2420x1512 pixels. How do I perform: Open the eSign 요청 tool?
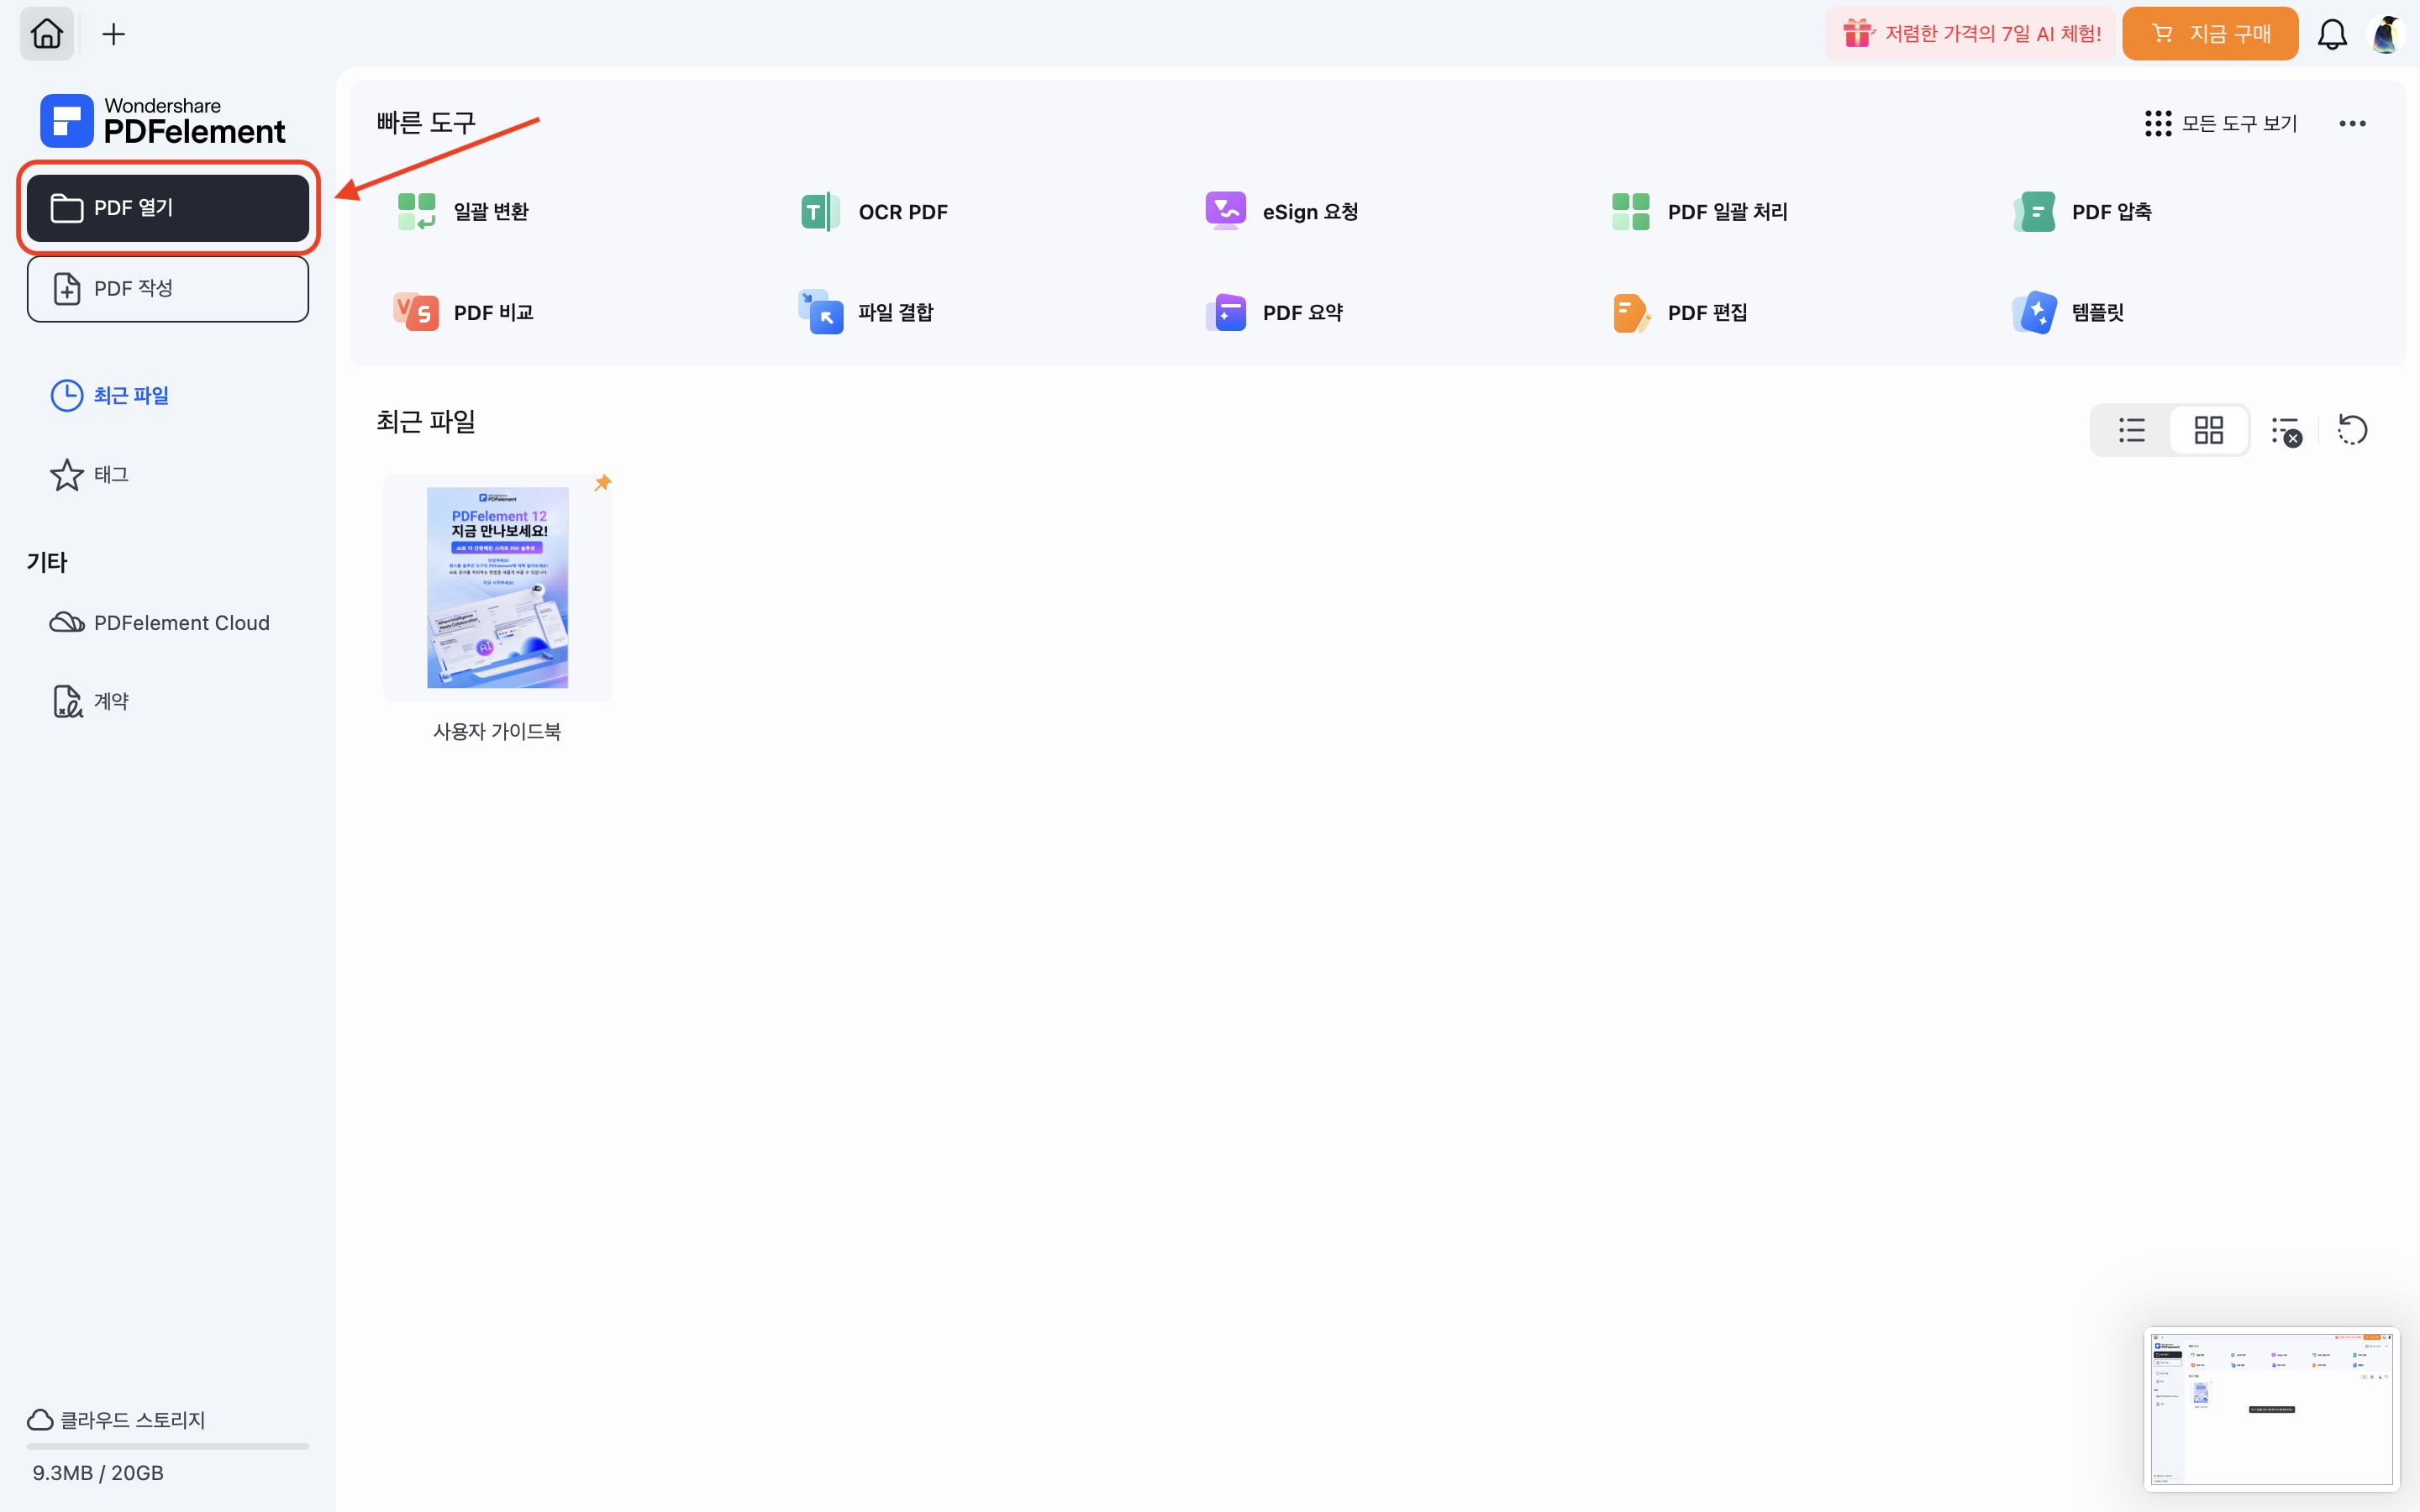tap(1282, 212)
